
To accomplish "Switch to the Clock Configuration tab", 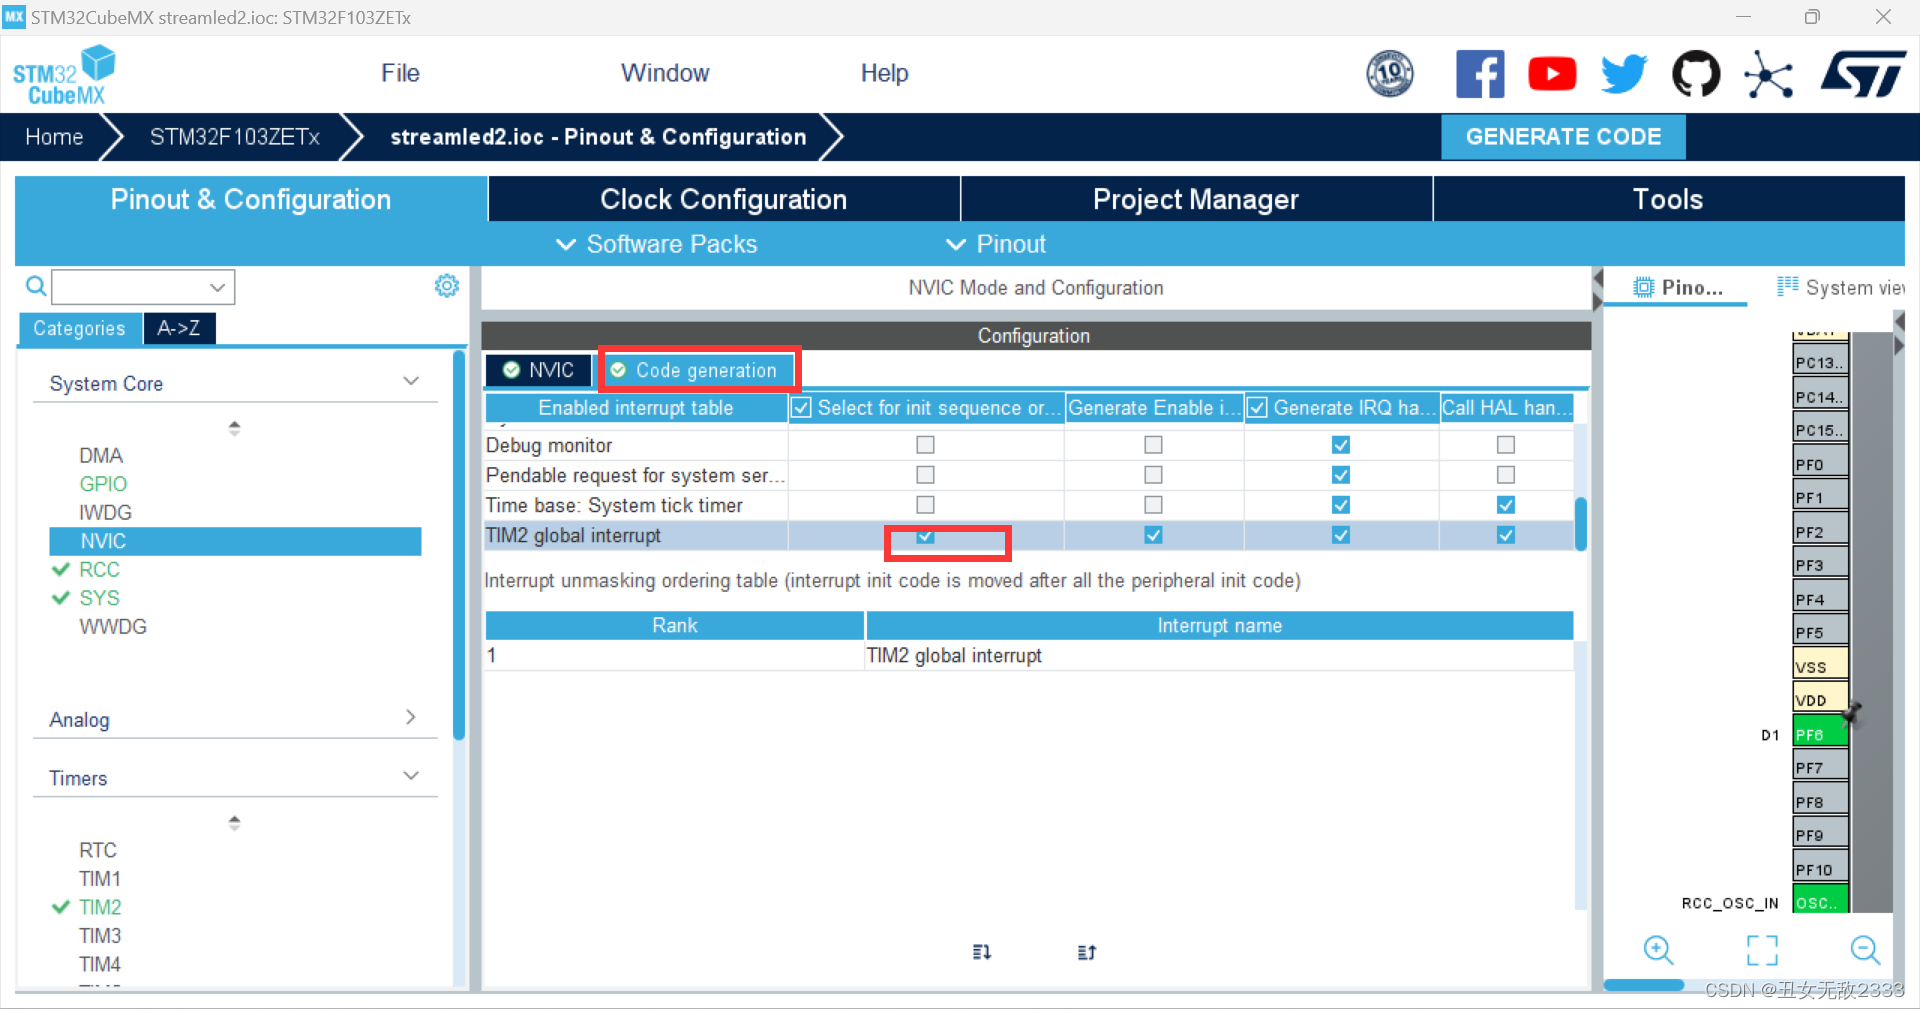I will click(724, 199).
